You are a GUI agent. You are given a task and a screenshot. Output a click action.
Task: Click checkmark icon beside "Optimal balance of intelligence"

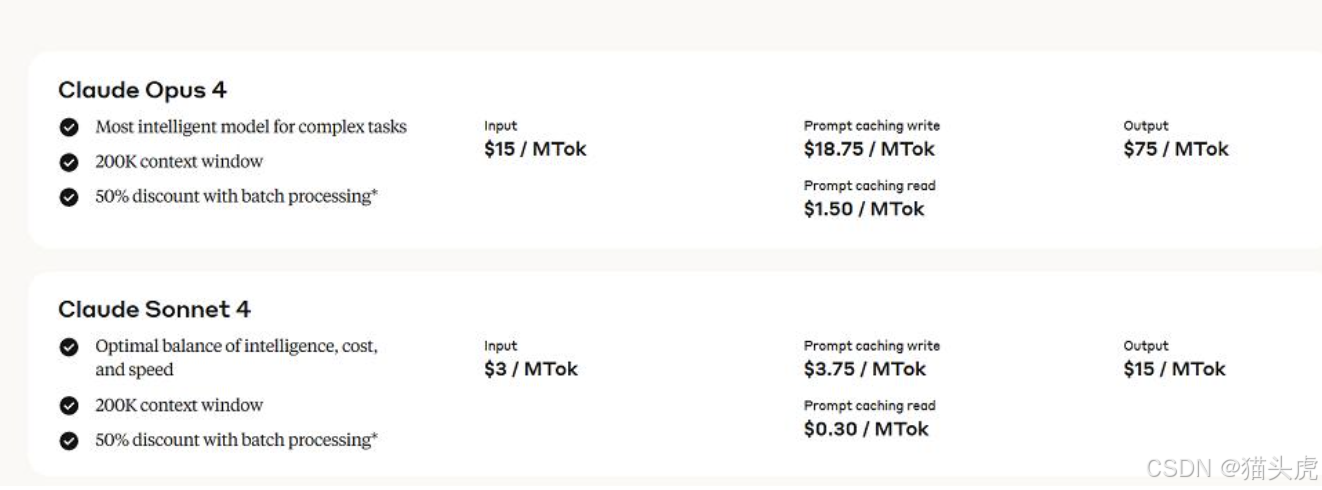tap(69, 347)
